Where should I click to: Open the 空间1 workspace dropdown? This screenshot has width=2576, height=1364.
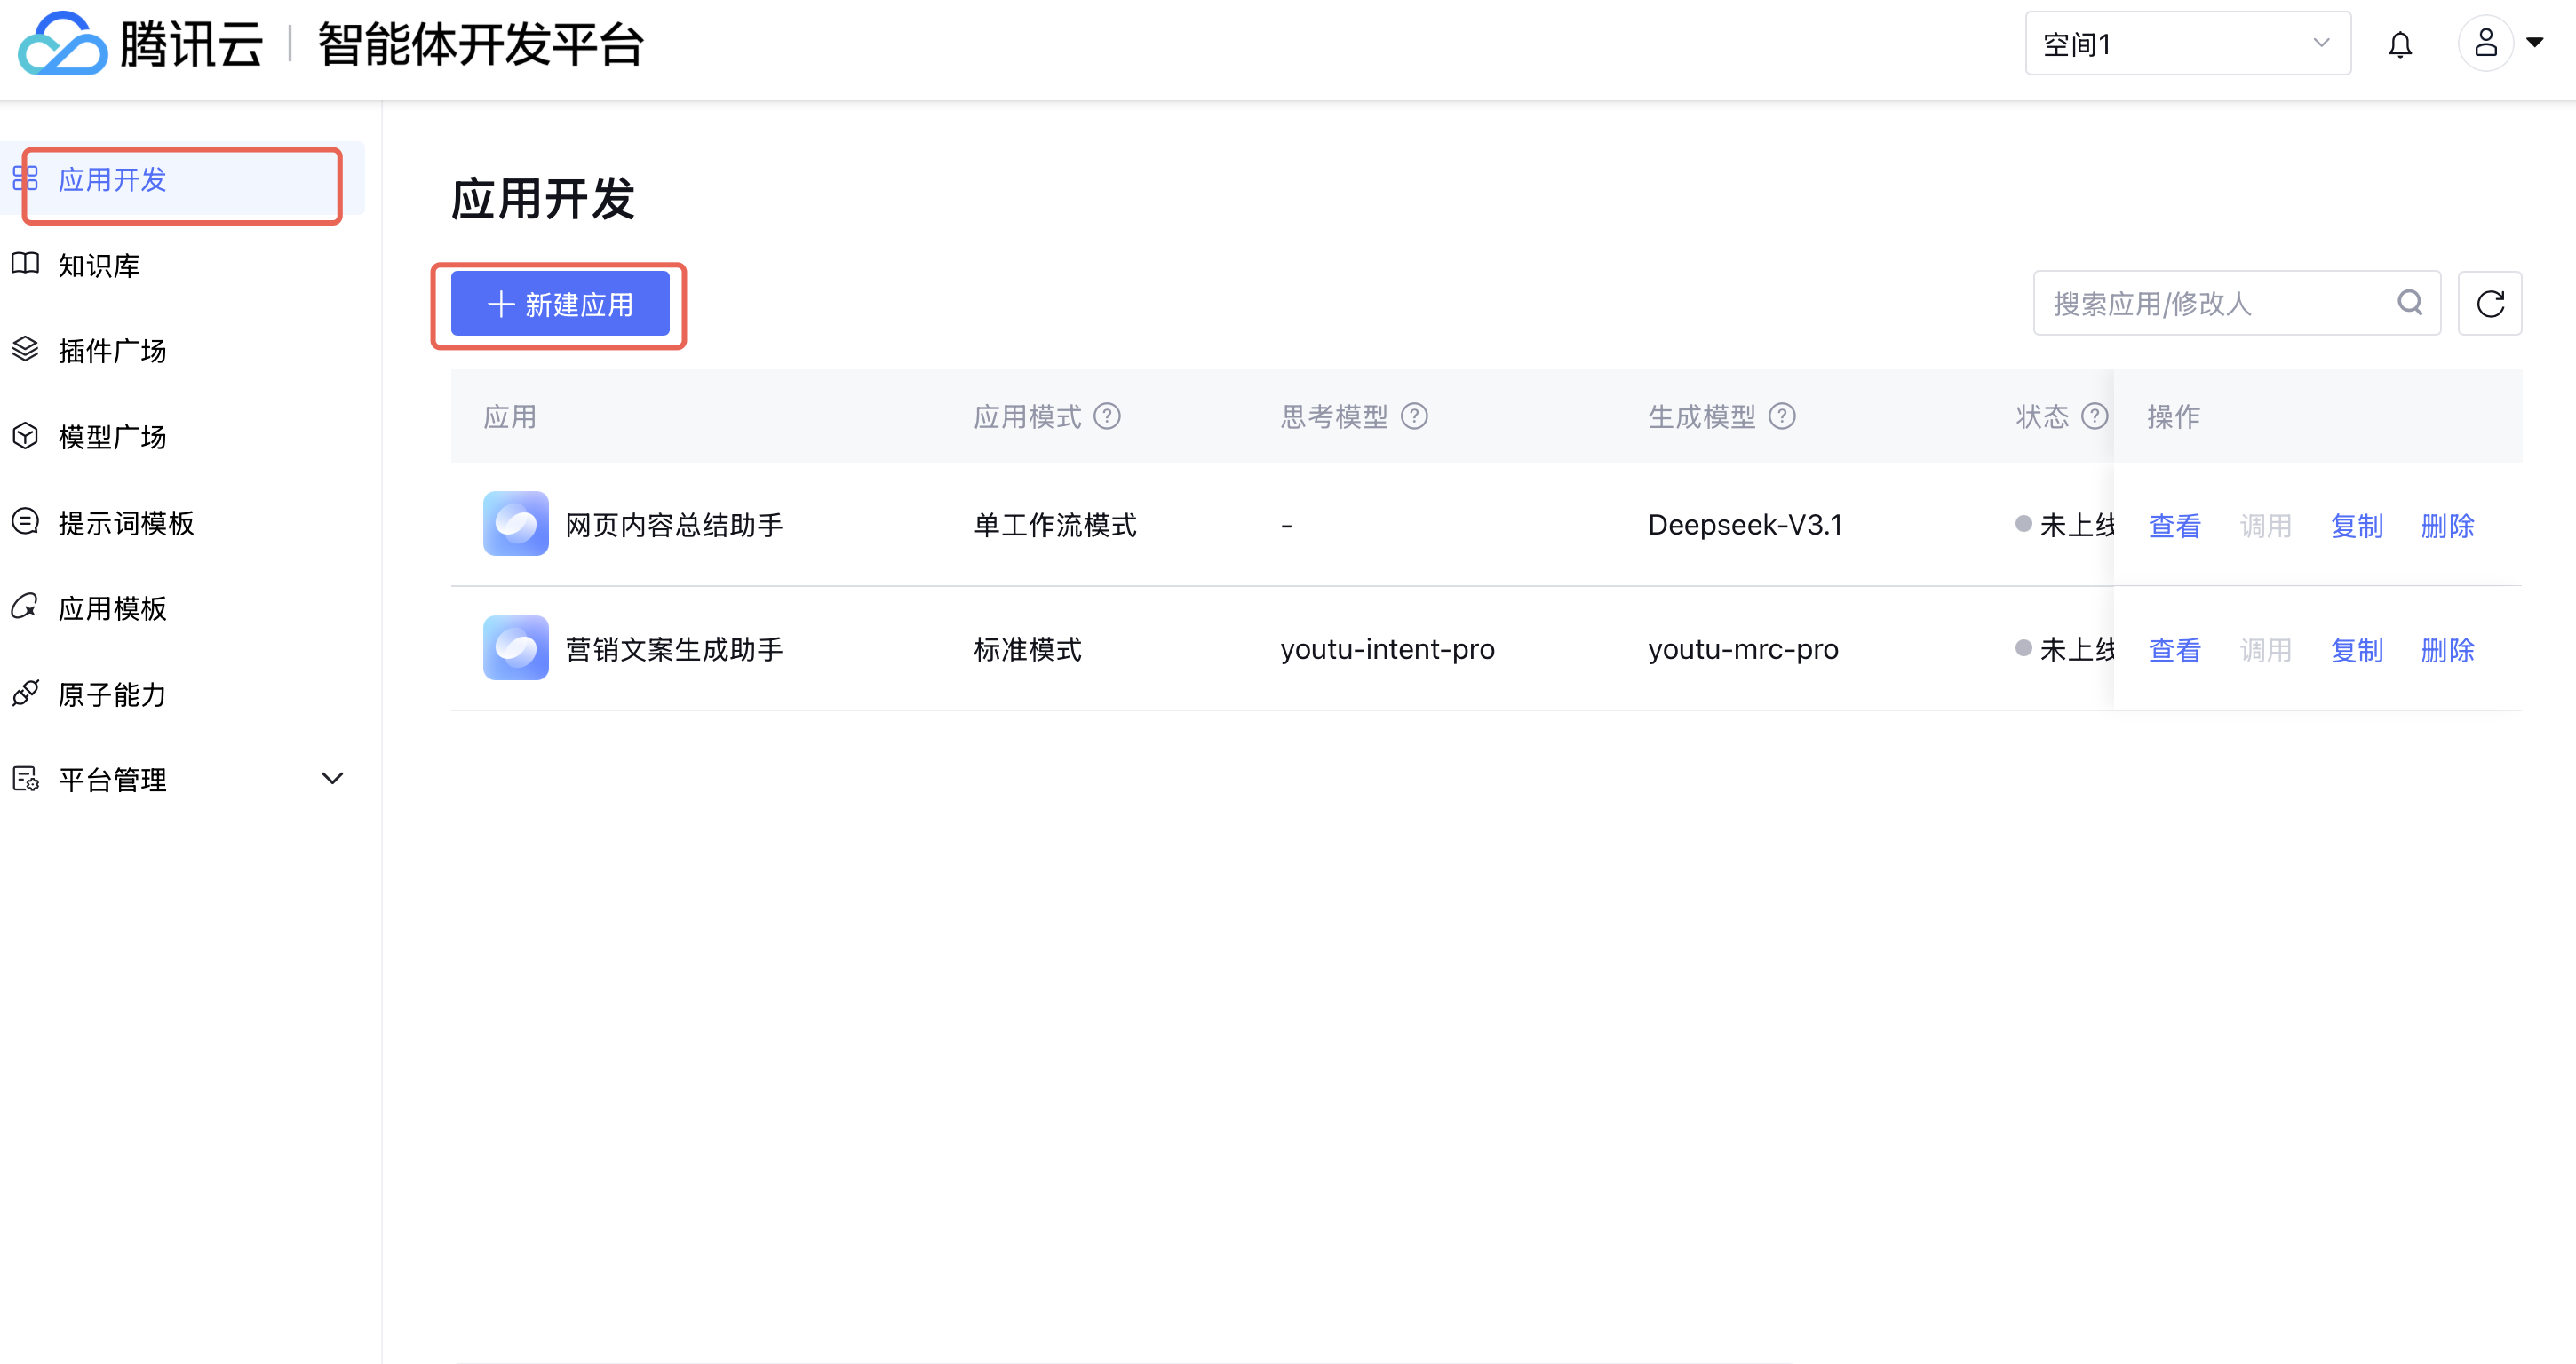2187,44
